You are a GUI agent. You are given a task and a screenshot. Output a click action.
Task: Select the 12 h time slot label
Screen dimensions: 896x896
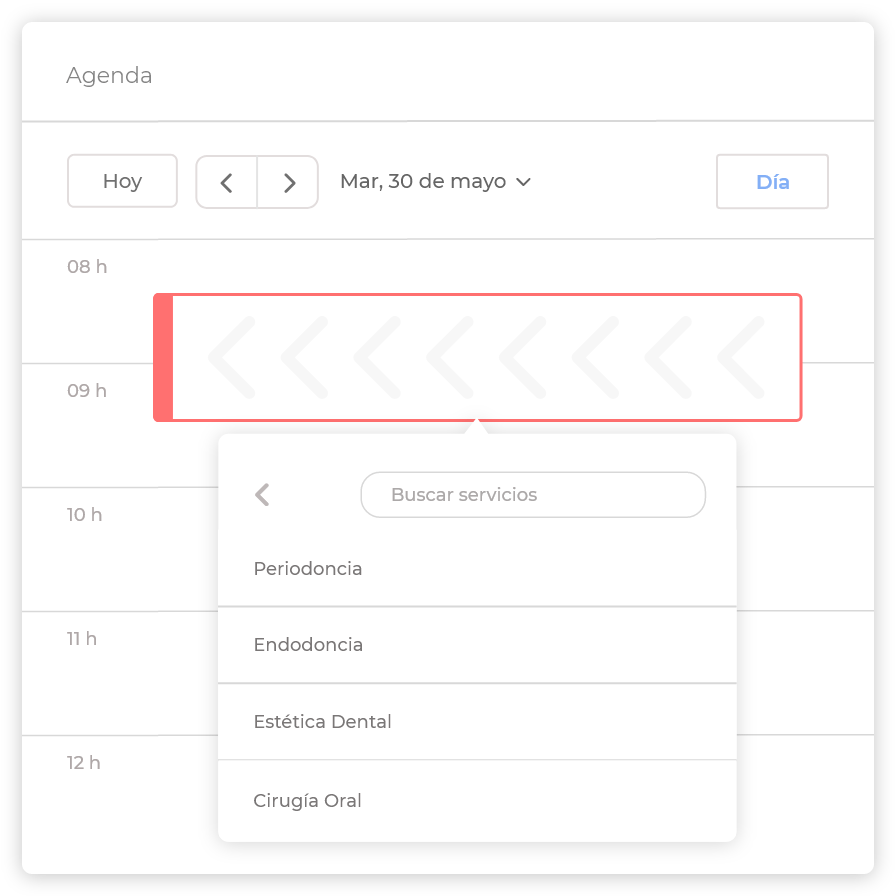[84, 763]
